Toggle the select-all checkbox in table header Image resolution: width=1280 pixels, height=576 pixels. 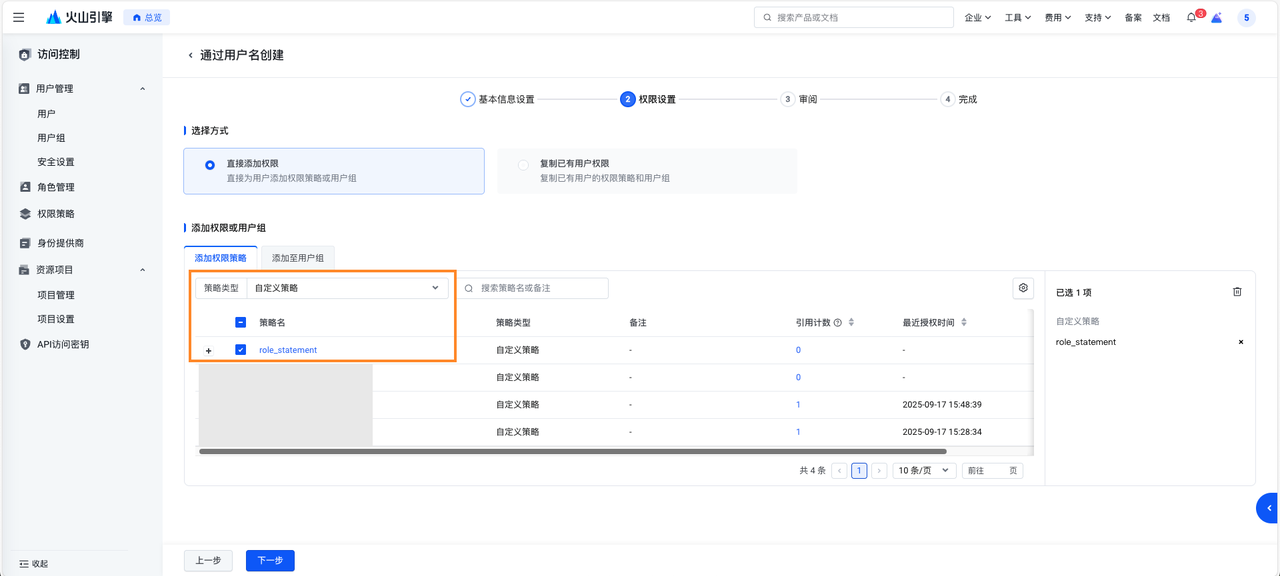[240, 323]
